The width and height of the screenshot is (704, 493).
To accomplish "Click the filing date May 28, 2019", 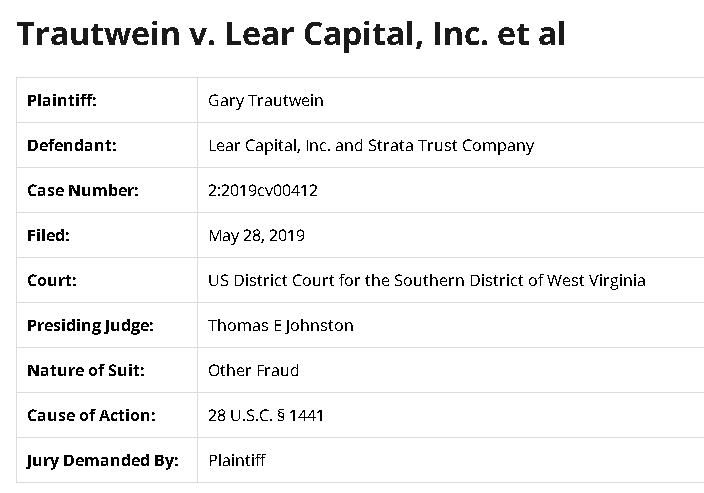I will (x=256, y=235).
